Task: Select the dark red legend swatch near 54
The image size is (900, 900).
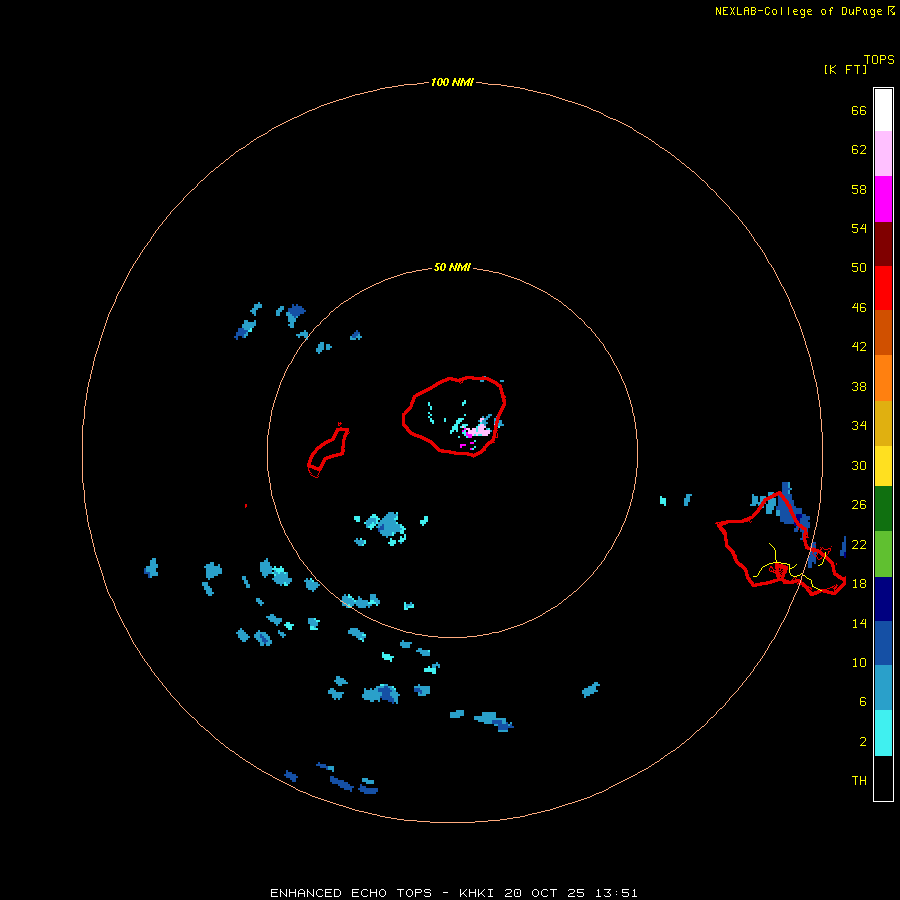Action: coord(883,244)
